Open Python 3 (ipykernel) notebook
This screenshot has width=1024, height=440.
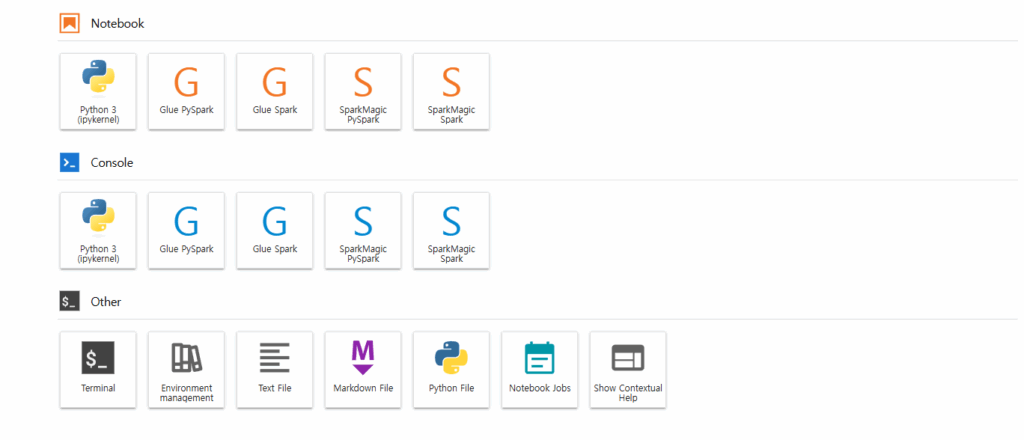[x=98, y=91]
